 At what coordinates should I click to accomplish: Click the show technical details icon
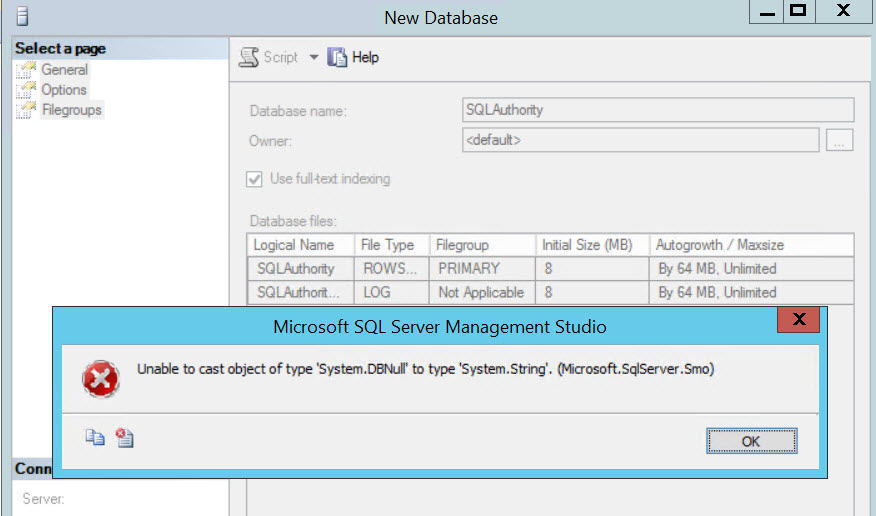(125, 438)
